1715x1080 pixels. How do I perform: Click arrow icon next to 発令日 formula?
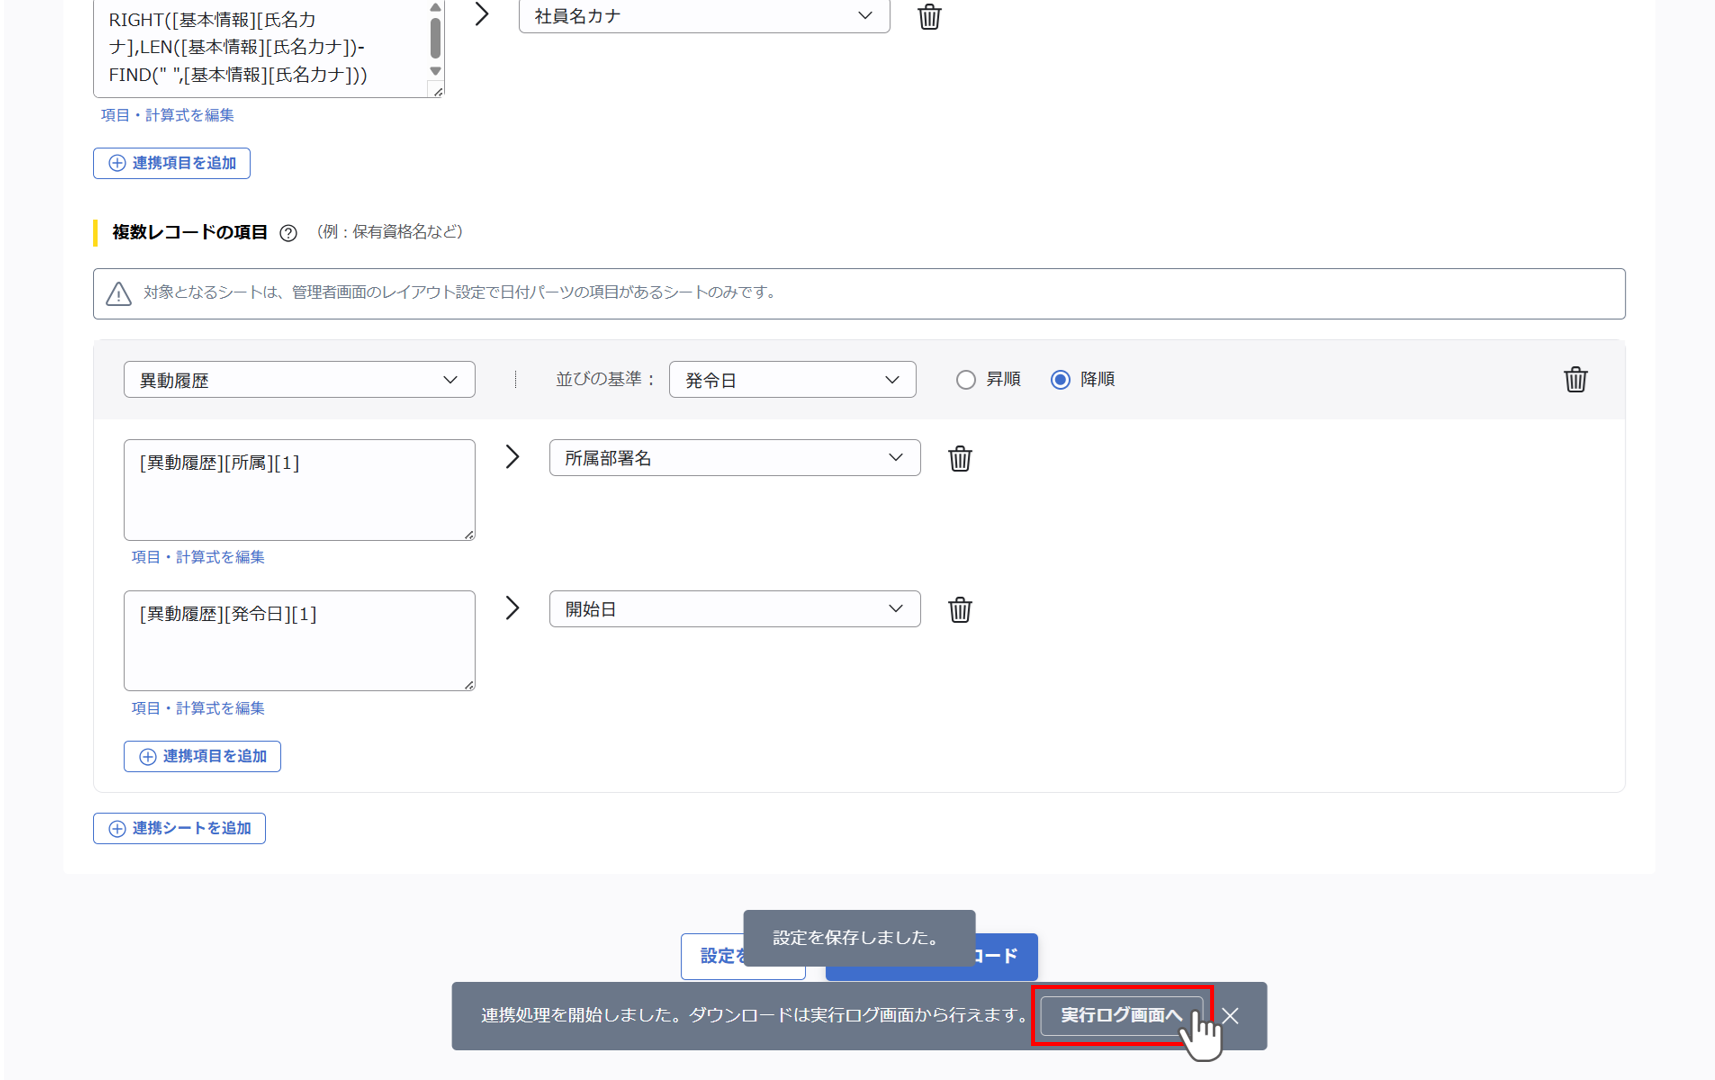(x=513, y=608)
